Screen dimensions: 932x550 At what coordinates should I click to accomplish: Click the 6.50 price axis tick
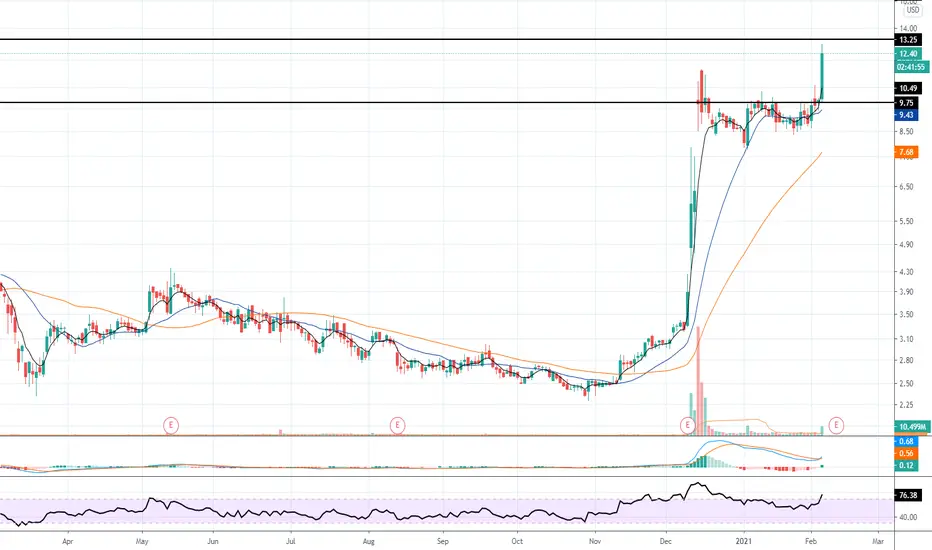[x=906, y=187]
